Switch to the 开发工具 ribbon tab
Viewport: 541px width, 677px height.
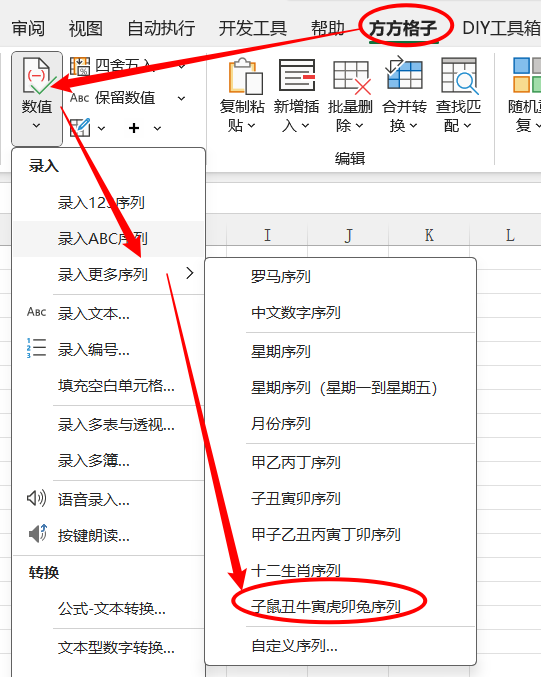253,28
